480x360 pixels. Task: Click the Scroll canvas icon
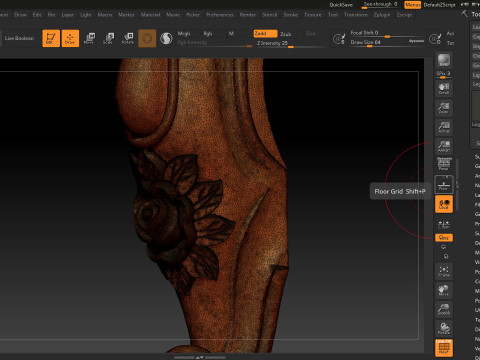[444, 88]
